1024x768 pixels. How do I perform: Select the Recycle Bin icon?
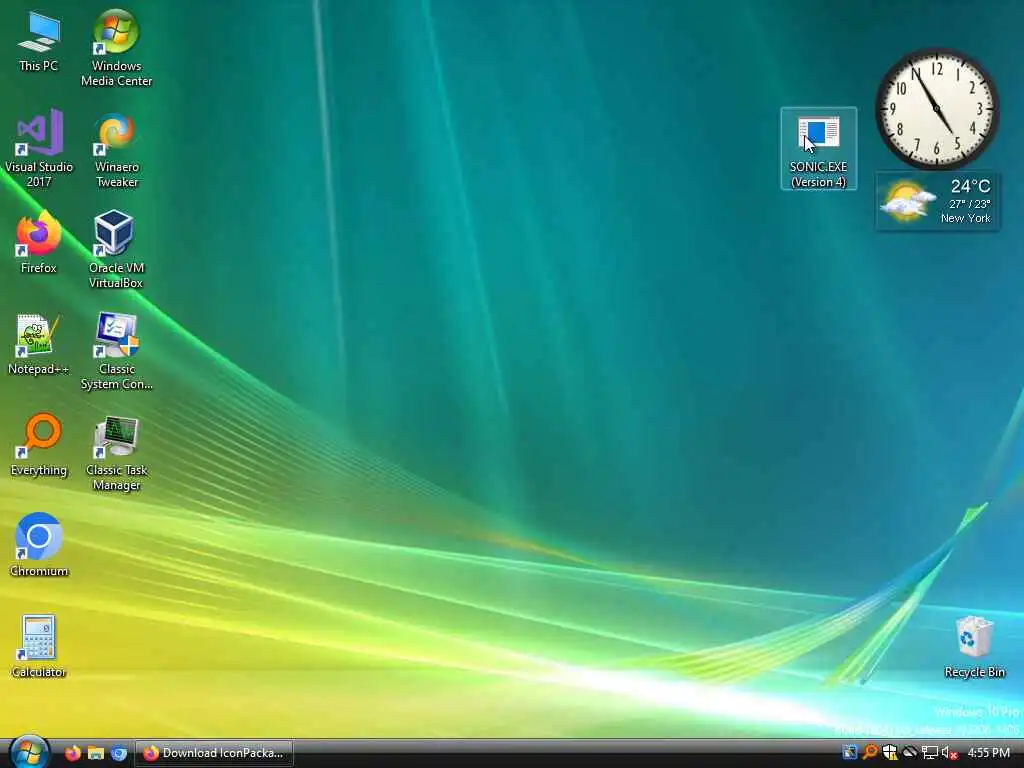tap(974, 647)
